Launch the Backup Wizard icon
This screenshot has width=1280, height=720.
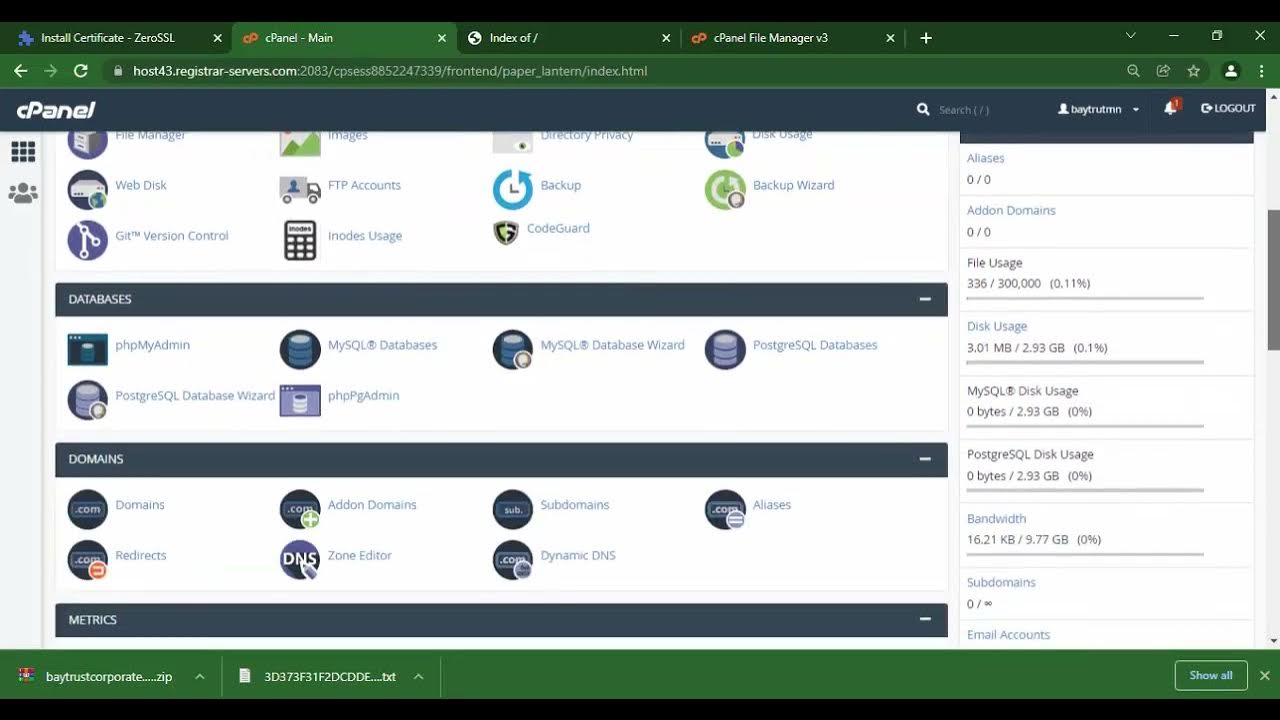[725, 189]
